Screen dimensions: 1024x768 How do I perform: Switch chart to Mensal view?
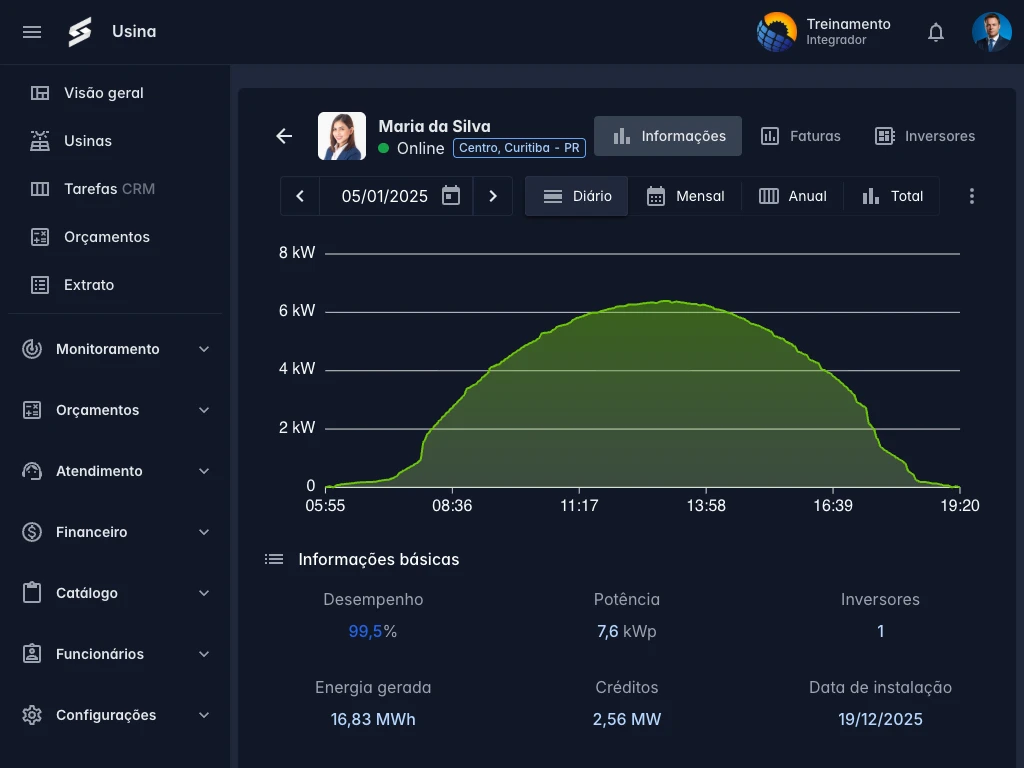click(685, 196)
